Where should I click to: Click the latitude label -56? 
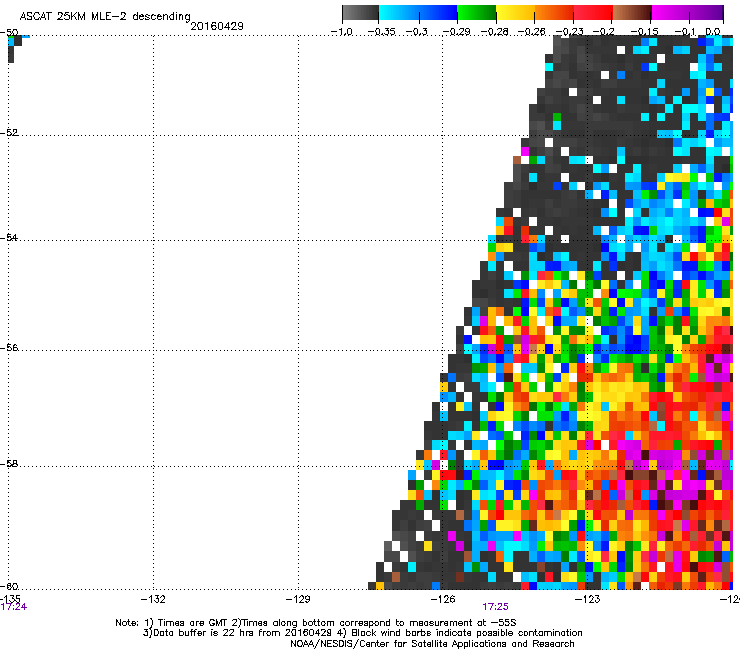pos(9,347)
